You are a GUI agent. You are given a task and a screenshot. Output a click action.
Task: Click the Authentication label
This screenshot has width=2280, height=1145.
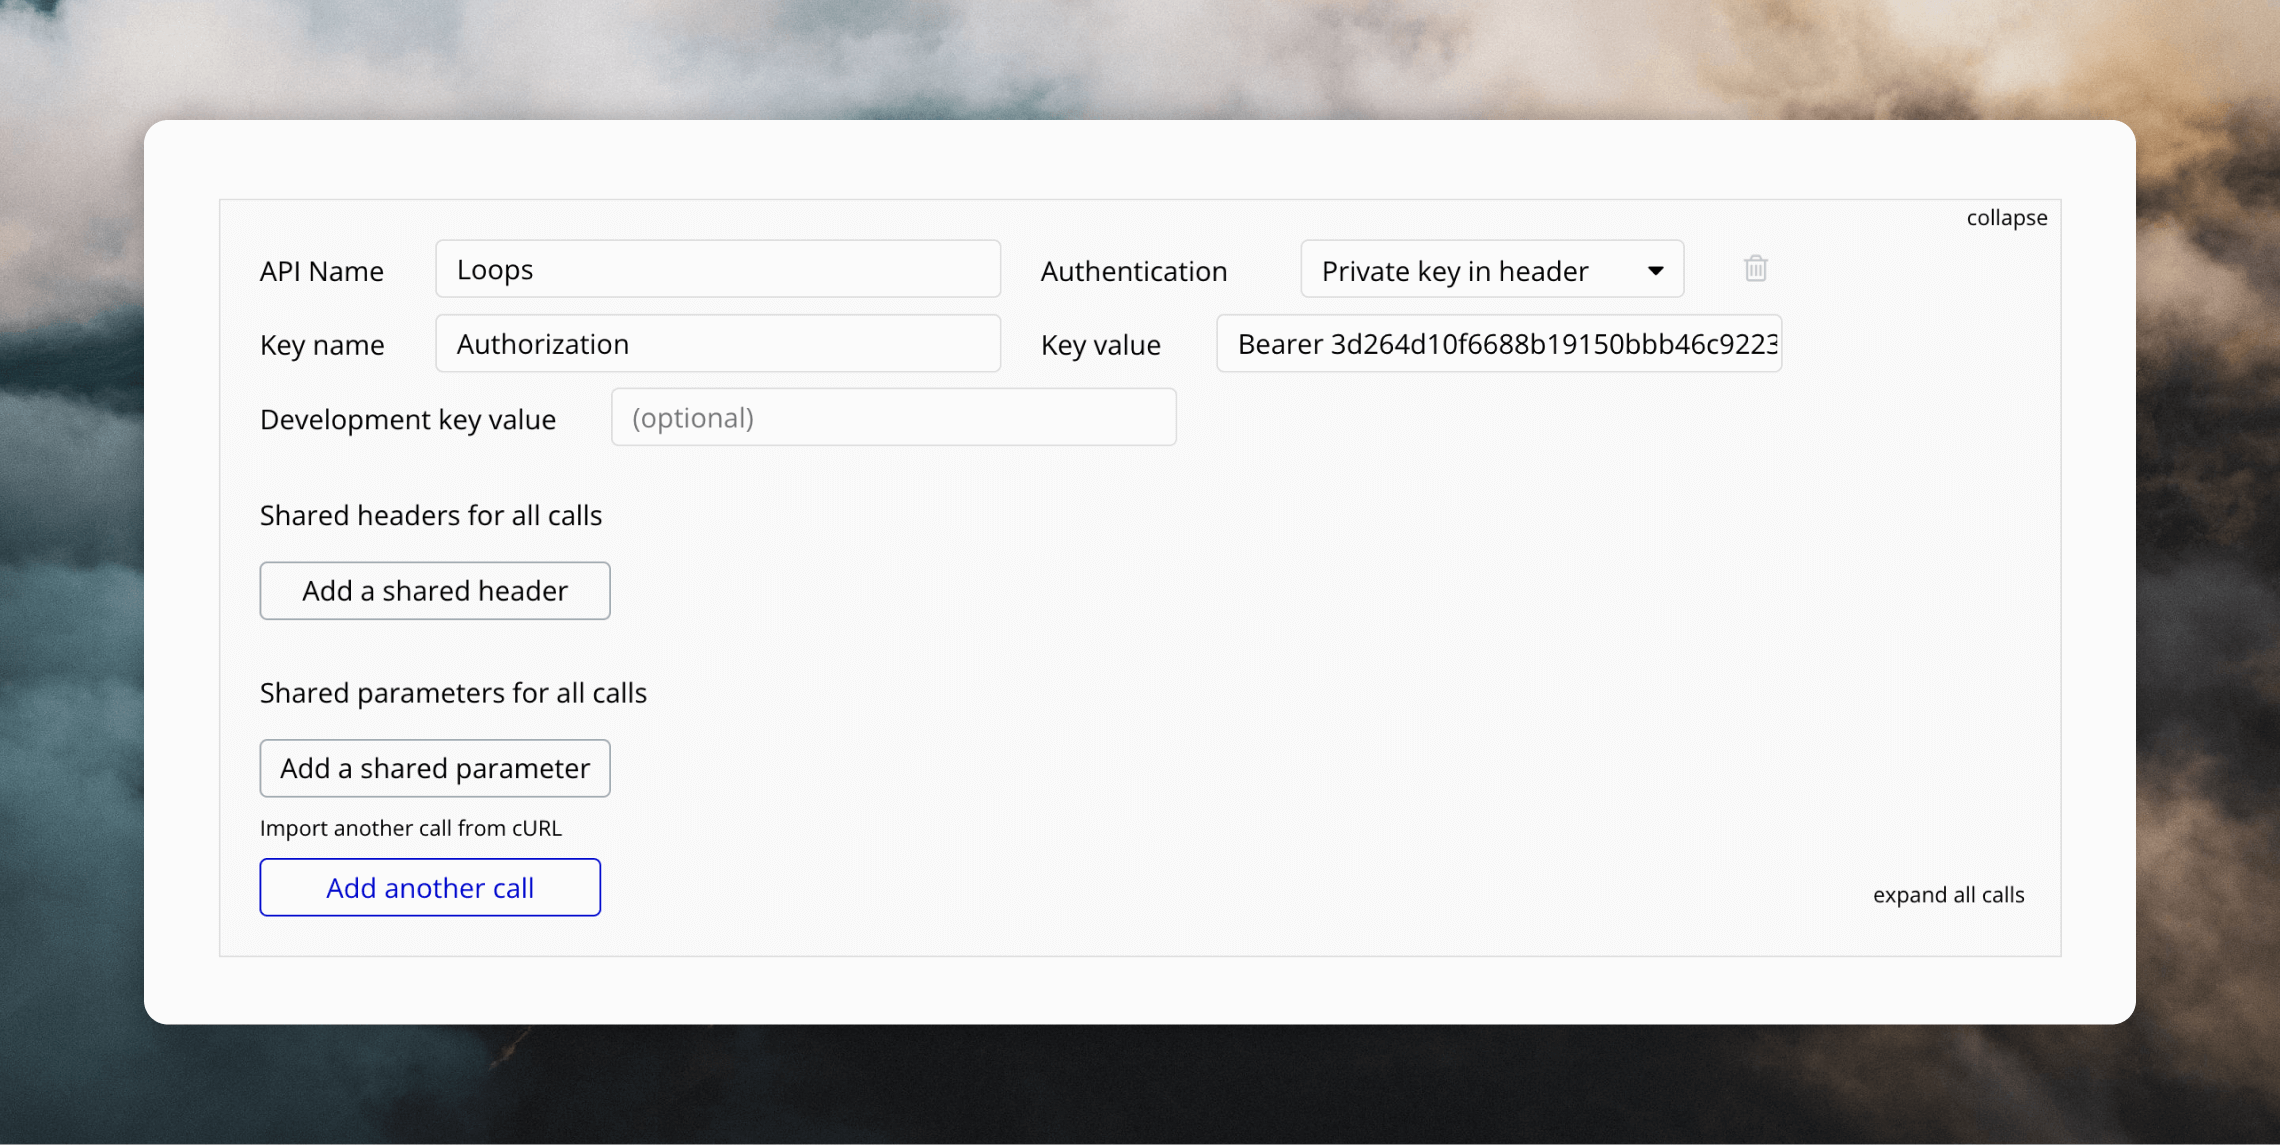pos(1133,271)
